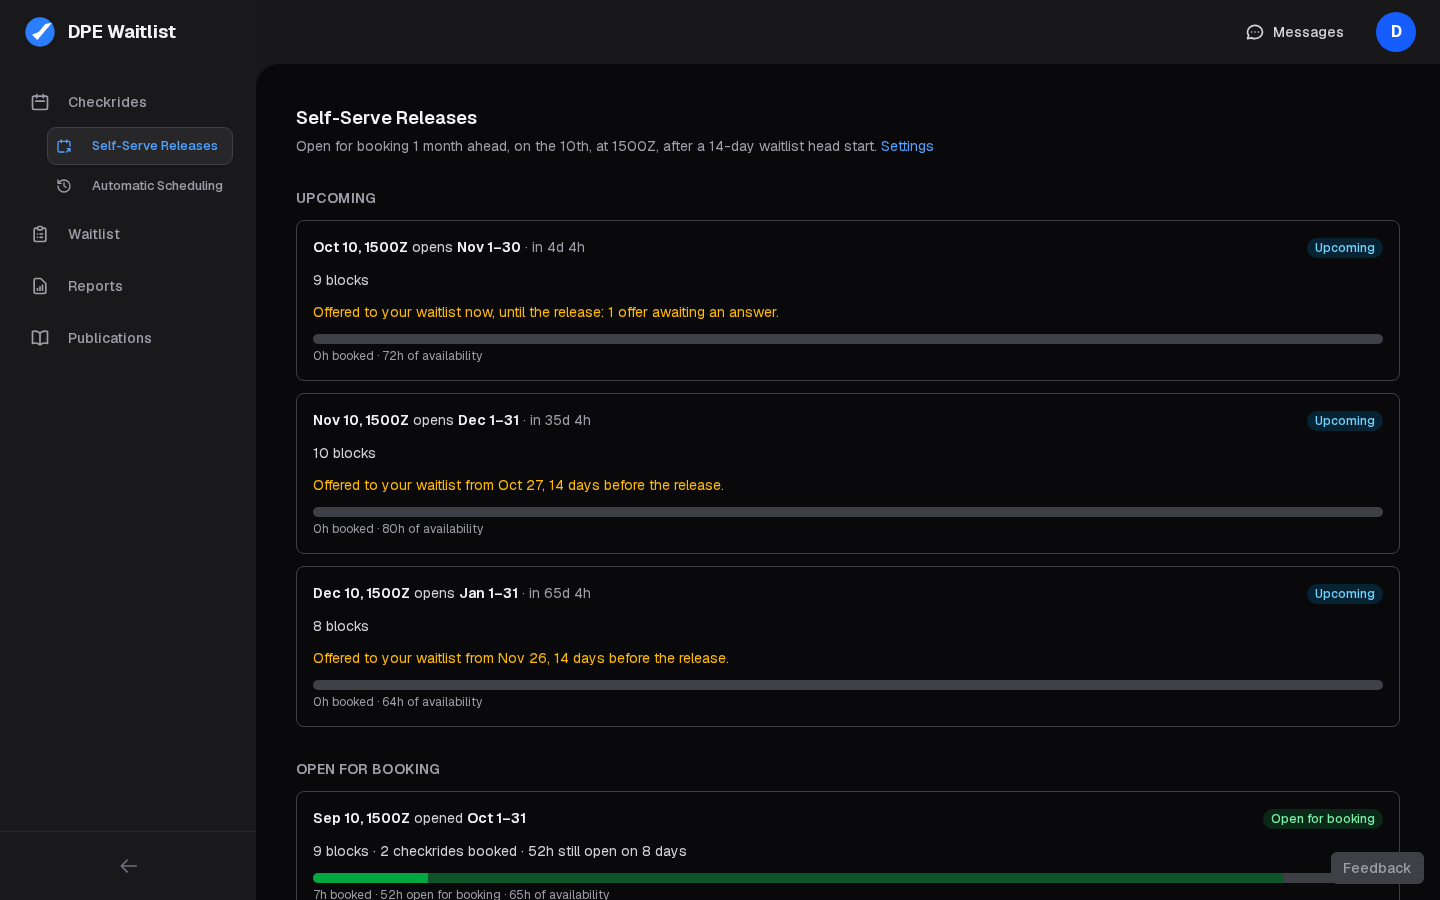
Task: Click the '9 blocks · 2 checkrides booked' line
Action: (x=500, y=851)
